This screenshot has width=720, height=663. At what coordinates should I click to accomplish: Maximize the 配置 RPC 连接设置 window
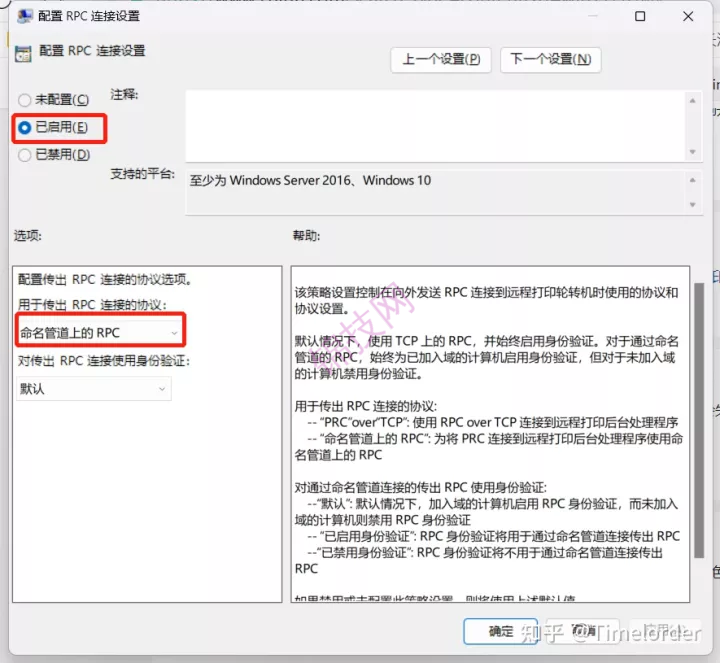coord(640,17)
